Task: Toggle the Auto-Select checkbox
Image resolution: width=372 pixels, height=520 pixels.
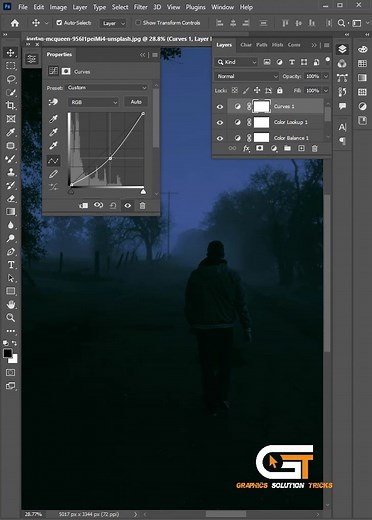Action: click(x=59, y=23)
